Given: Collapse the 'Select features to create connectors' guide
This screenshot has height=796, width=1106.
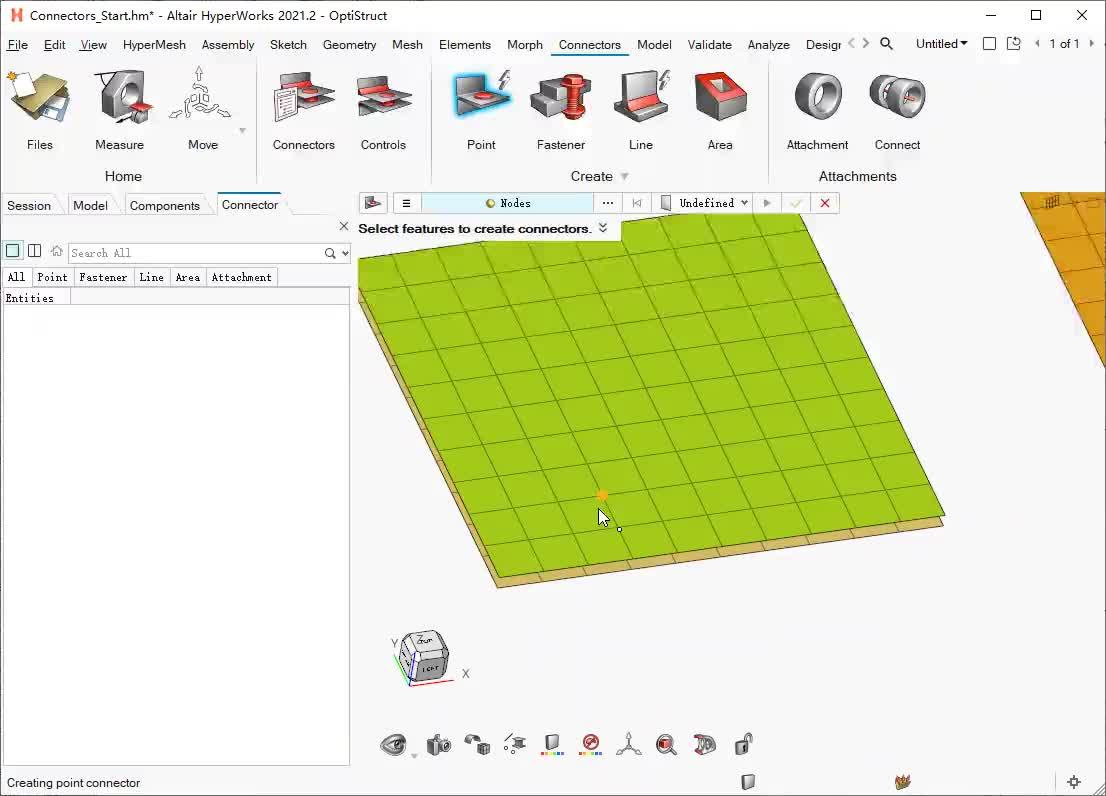Looking at the screenshot, I should (x=602, y=228).
